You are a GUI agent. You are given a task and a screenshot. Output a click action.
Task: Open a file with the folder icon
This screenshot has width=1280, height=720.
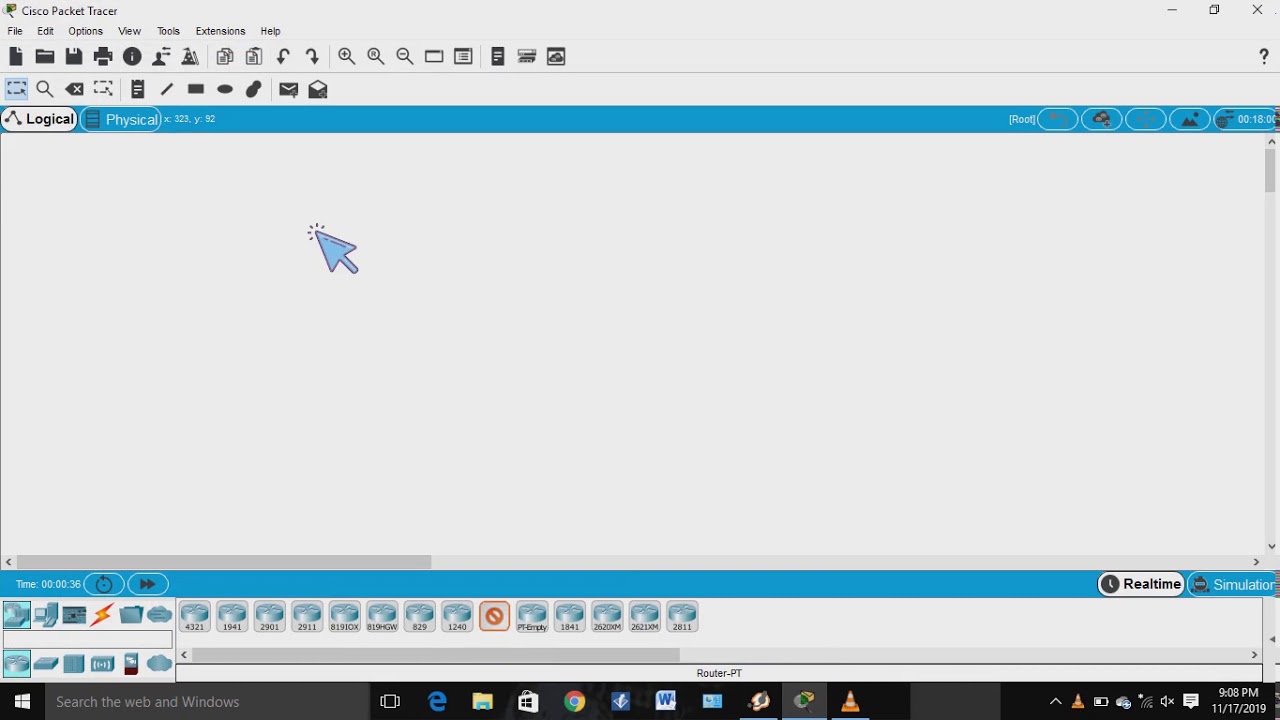(45, 57)
